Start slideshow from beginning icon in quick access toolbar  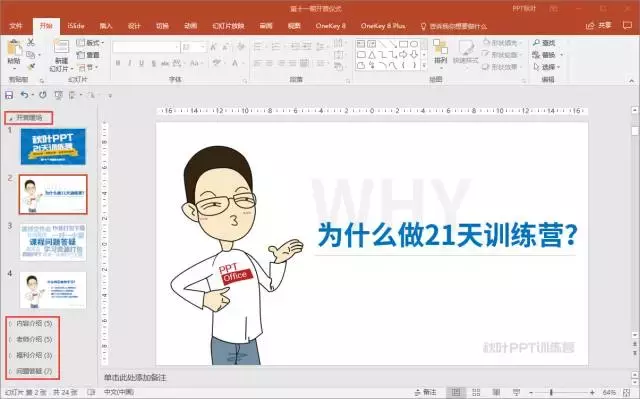(x=58, y=95)
